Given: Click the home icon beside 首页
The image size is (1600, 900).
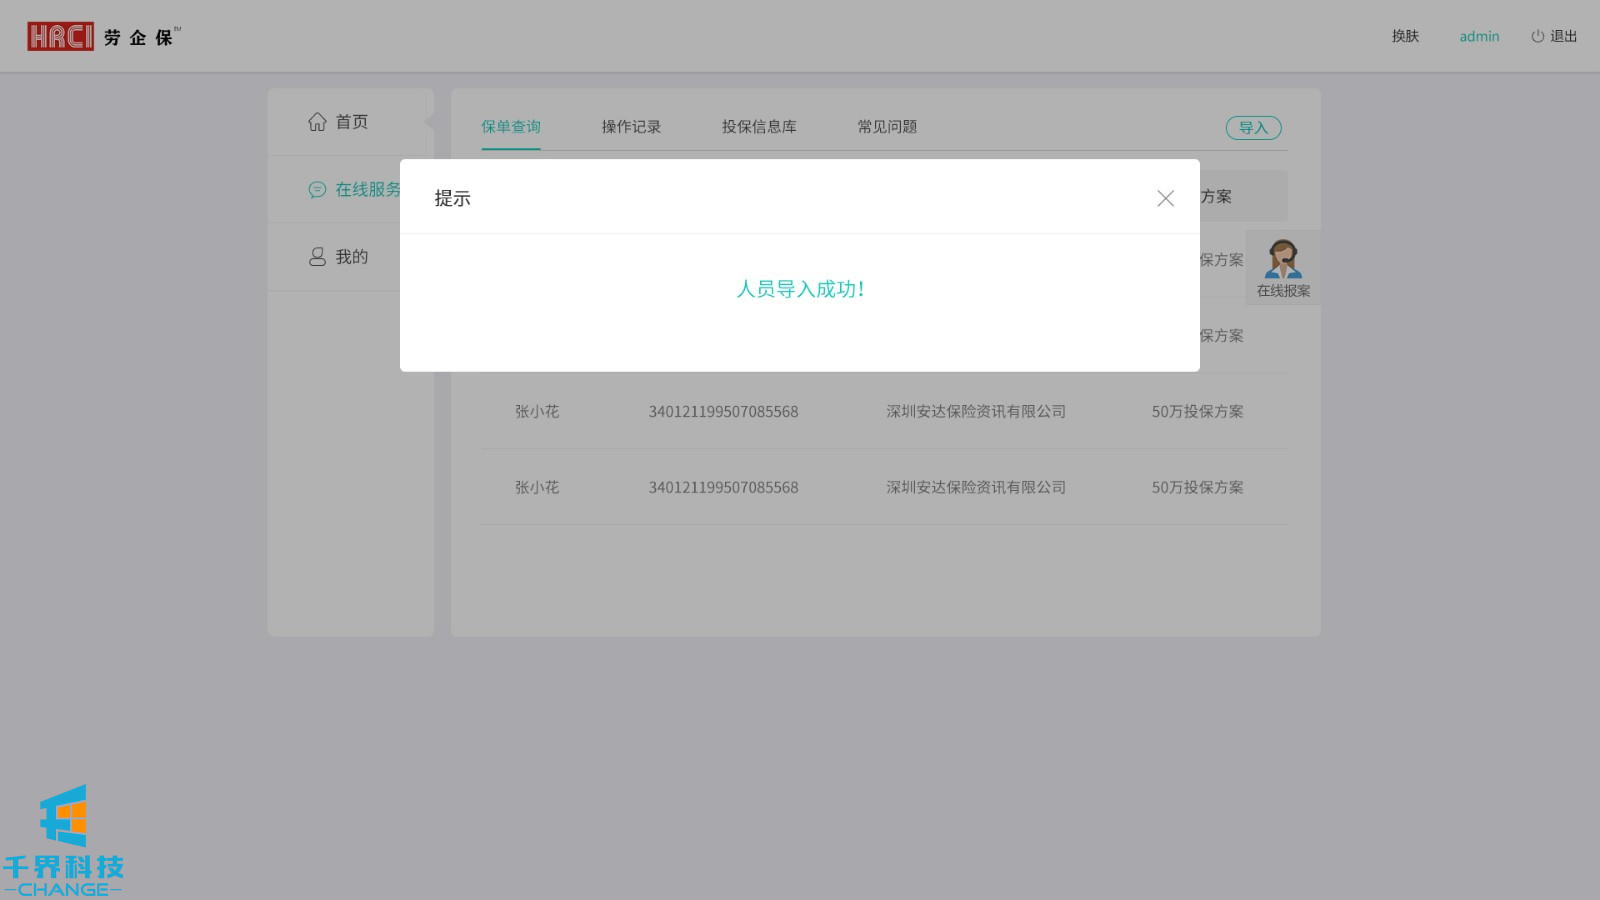Looking at the screenshot, I should click(317, 122).
